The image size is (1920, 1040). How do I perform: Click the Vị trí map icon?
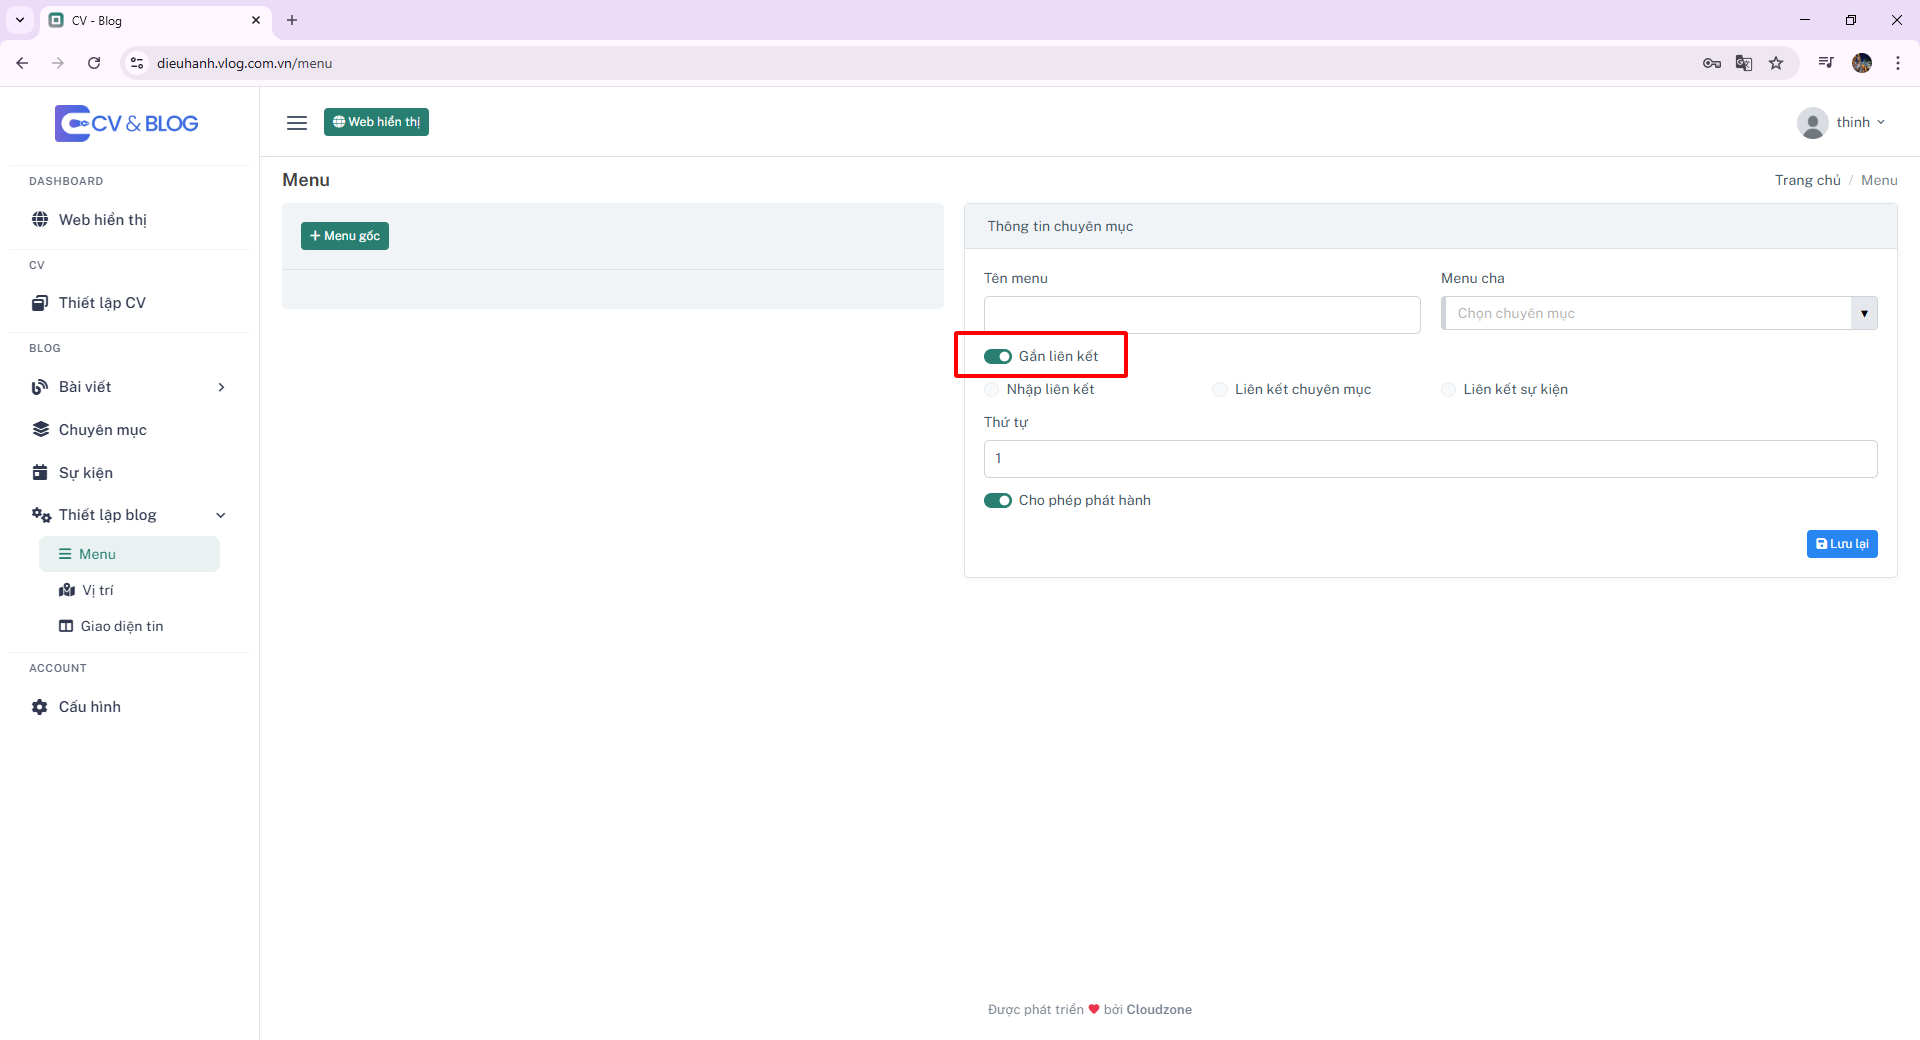[x=67, y=590]
